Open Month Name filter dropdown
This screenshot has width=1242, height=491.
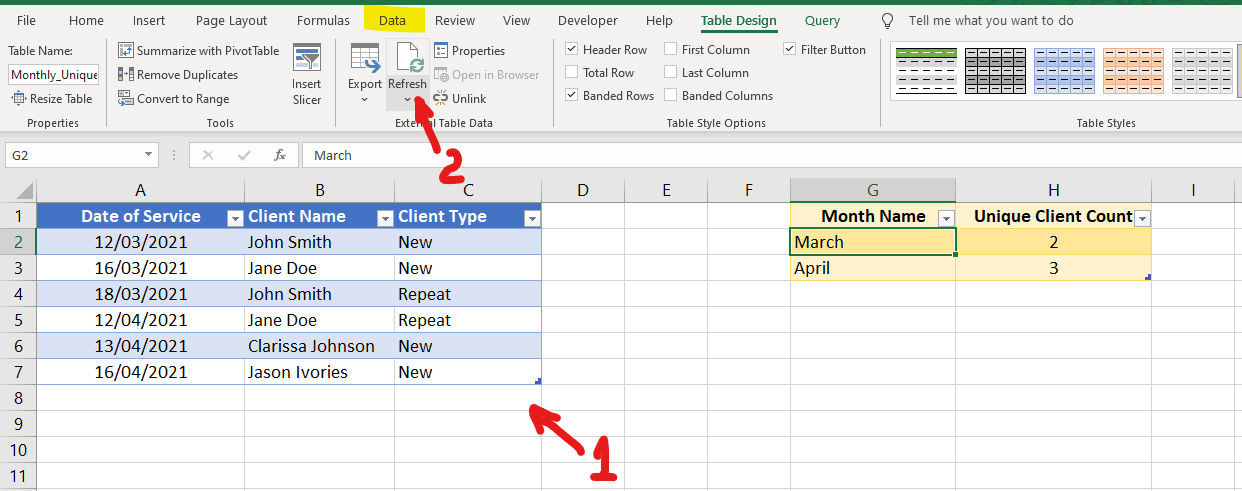click(945, 217)
